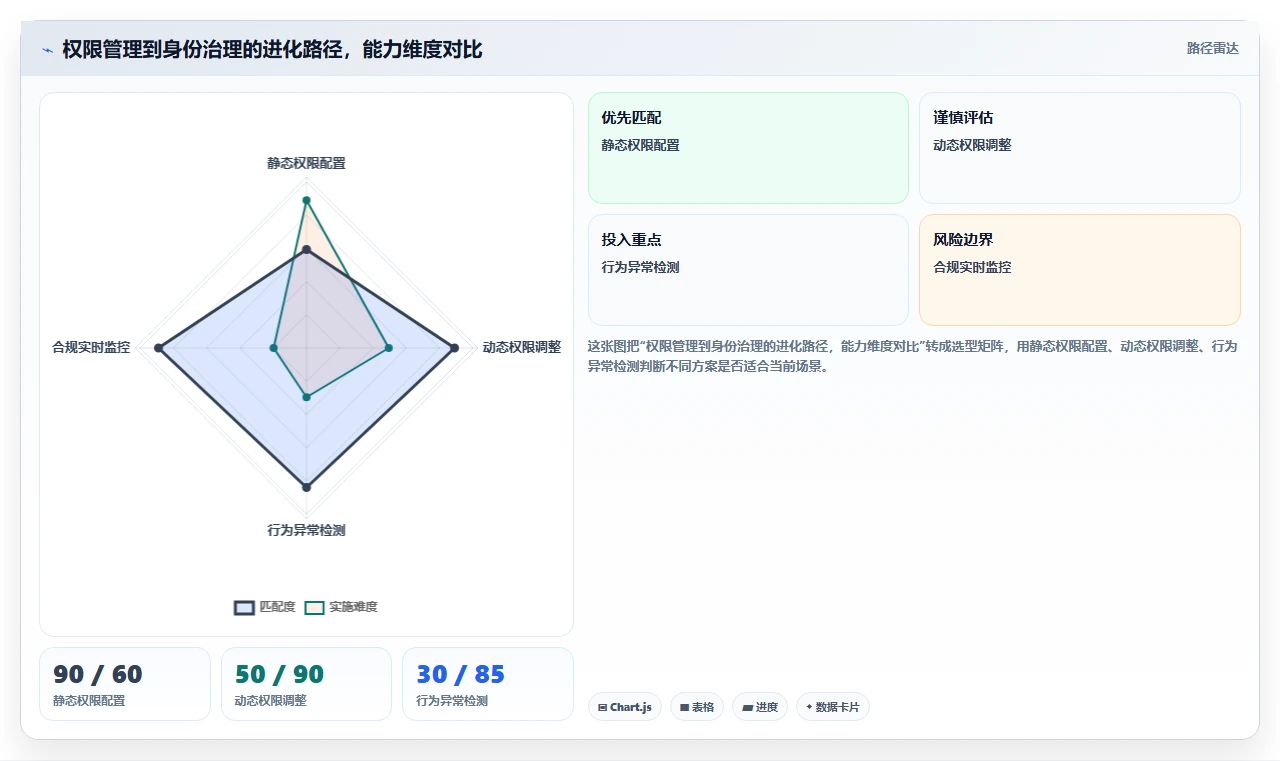Screen dimensions: 1280x761
Task: Open the 投入重点 card
Action: (748, 270)
